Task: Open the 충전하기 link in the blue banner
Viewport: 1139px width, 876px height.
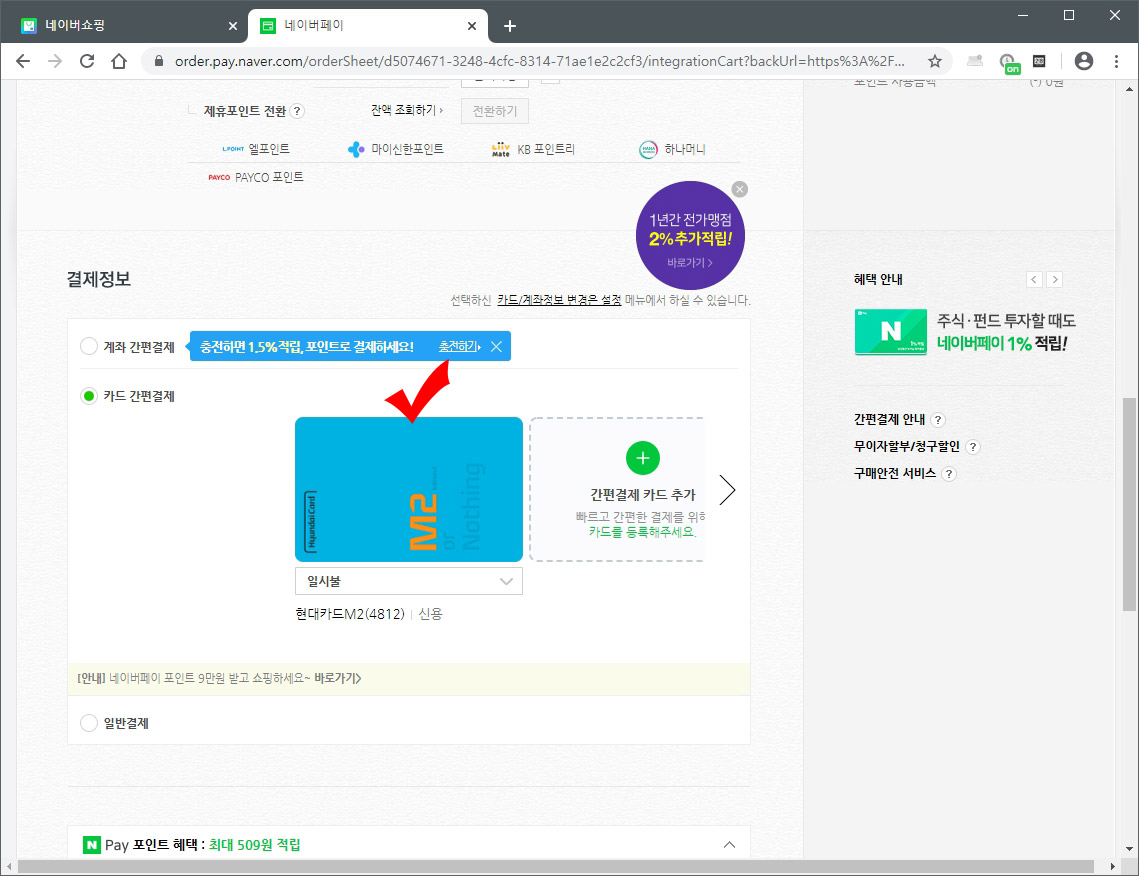Action: pyautogui.click(x=460, y=346)
